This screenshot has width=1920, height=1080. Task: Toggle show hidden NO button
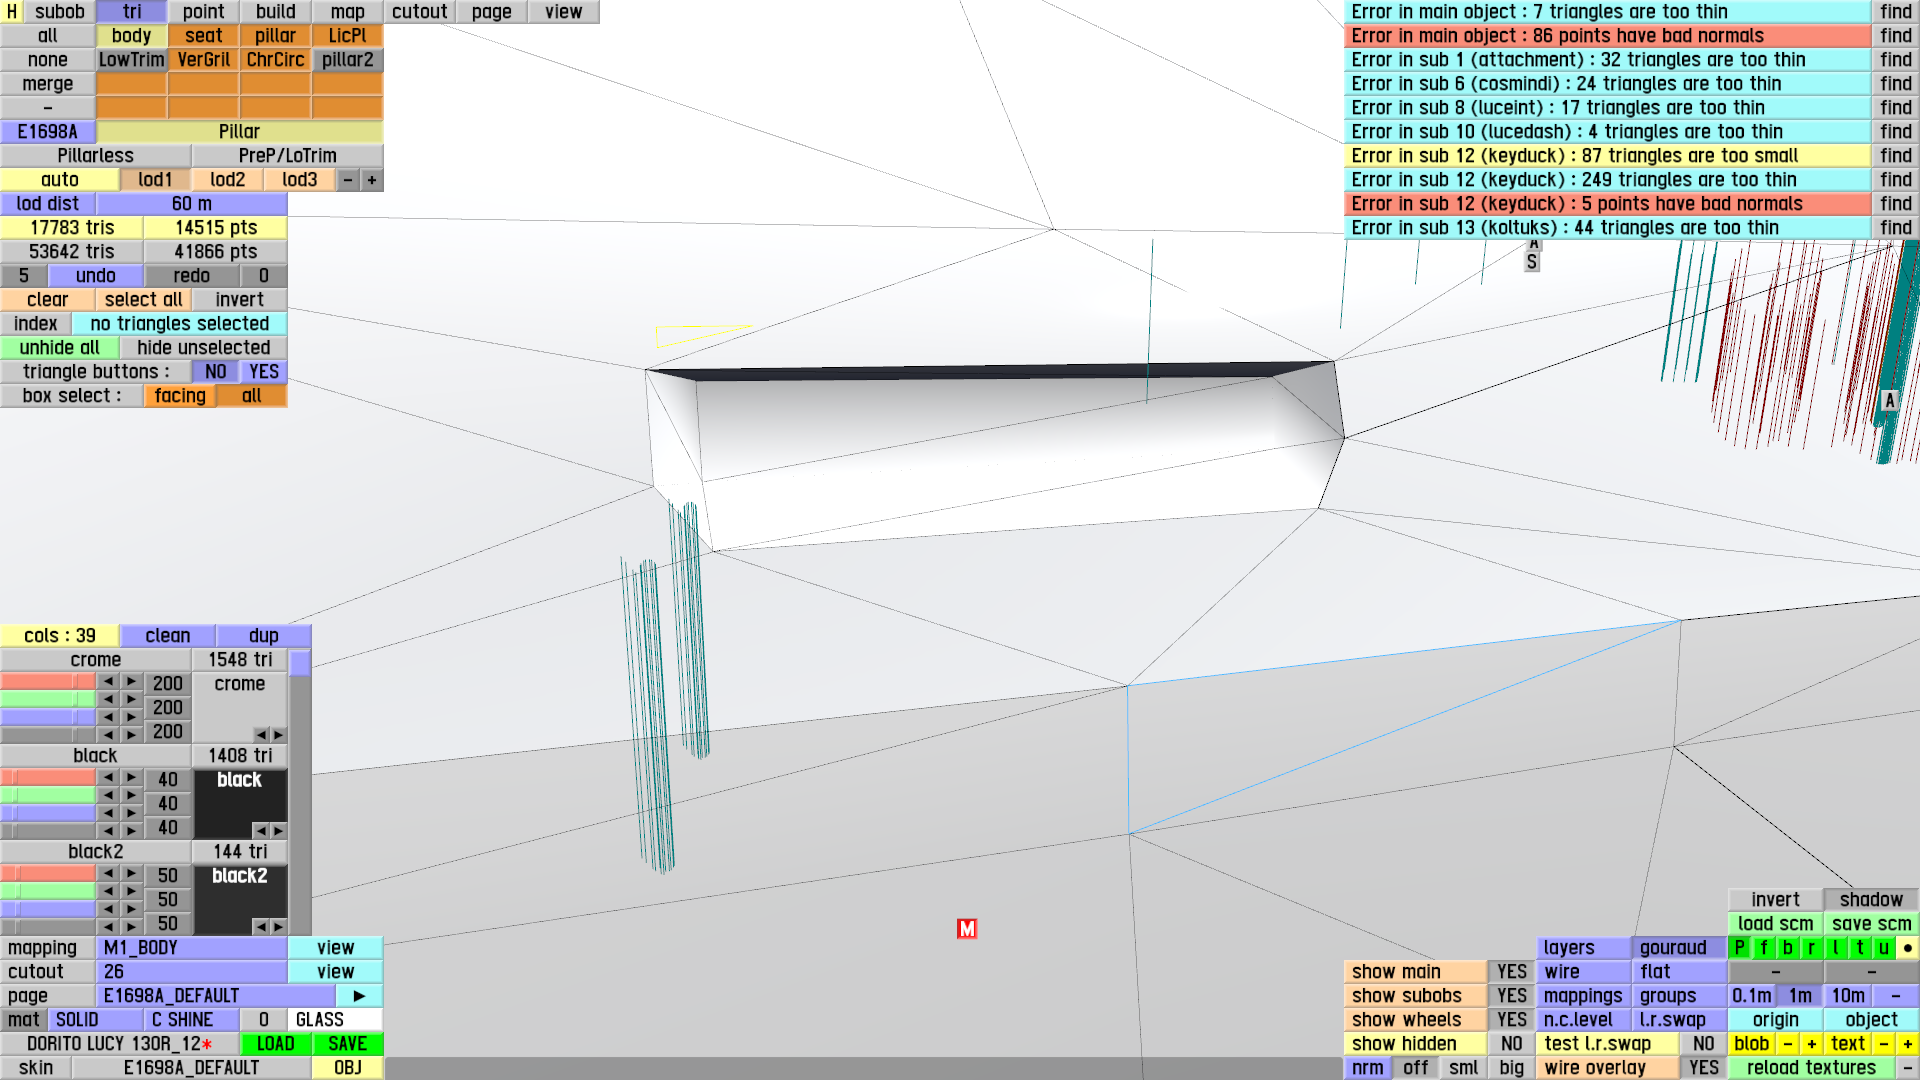(x=1511, y=1044)
